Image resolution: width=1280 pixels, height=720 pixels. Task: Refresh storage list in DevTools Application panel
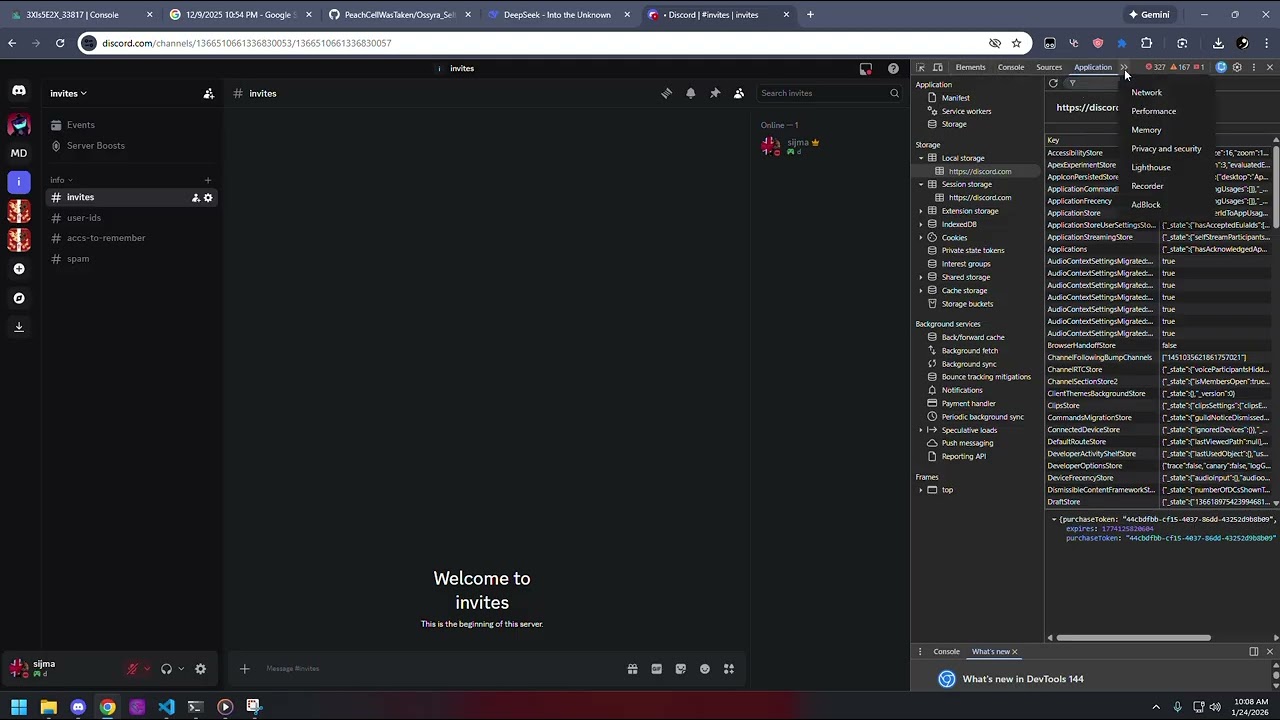[x=1053, y=84]
